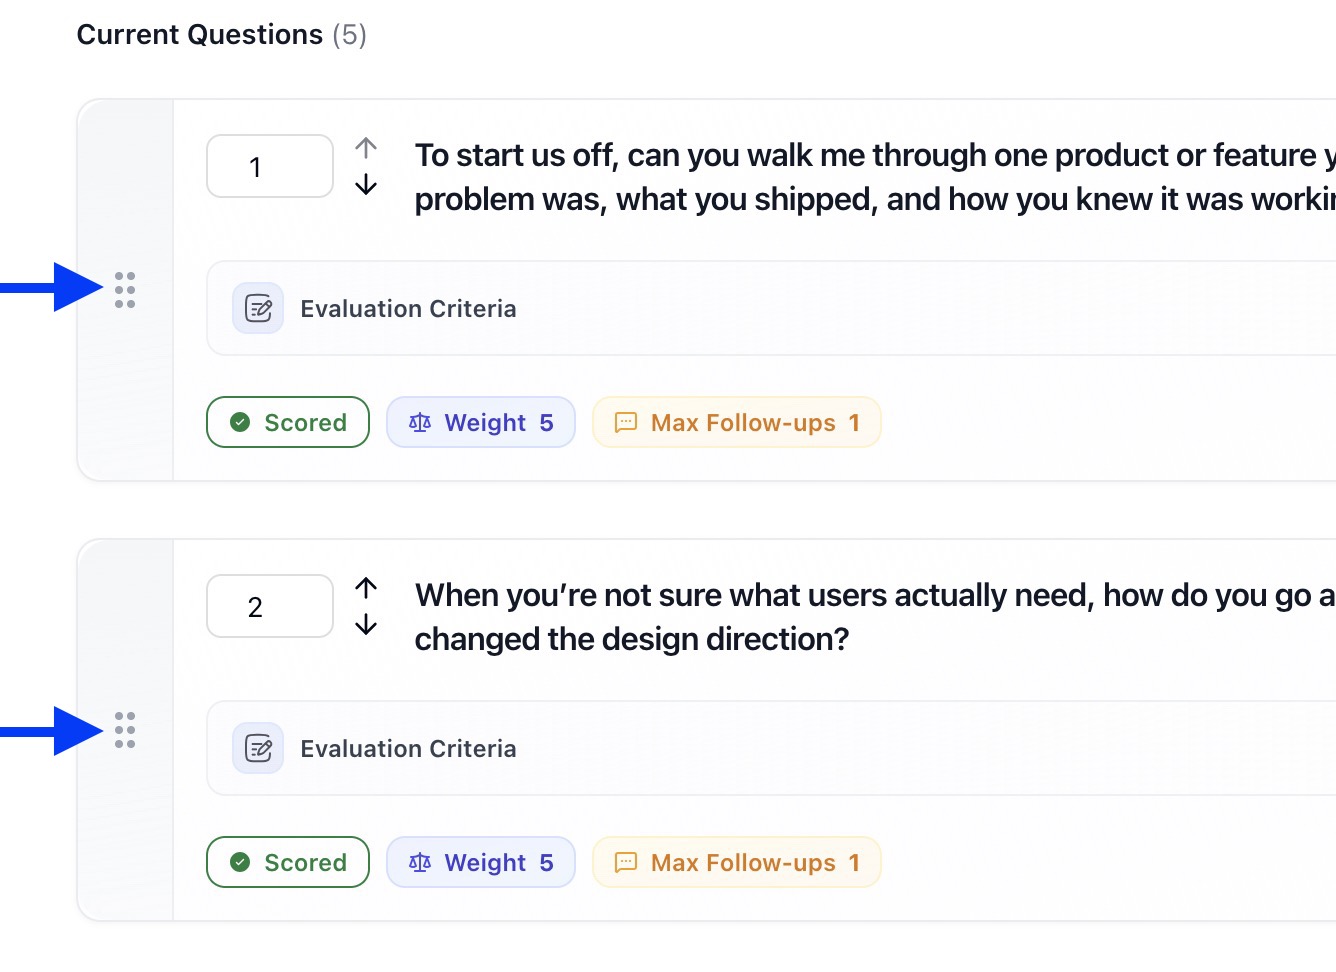Open Weight 5 selector on question 2

[x=481, y=862]
